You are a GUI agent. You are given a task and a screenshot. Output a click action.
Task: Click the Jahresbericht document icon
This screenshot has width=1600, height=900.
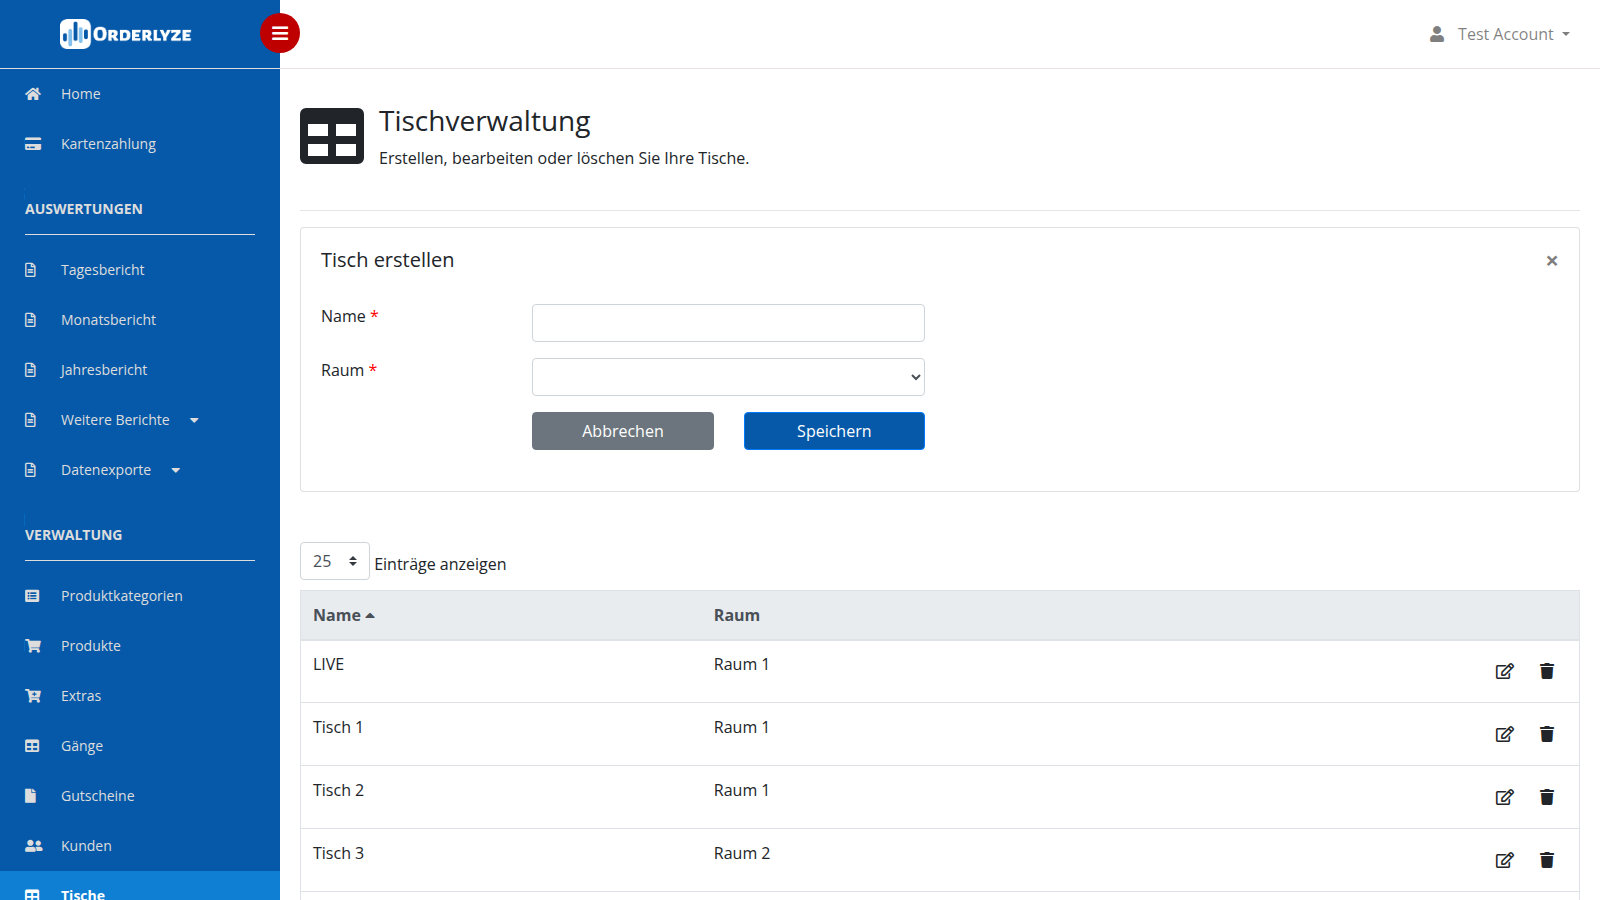coord(31,370)
